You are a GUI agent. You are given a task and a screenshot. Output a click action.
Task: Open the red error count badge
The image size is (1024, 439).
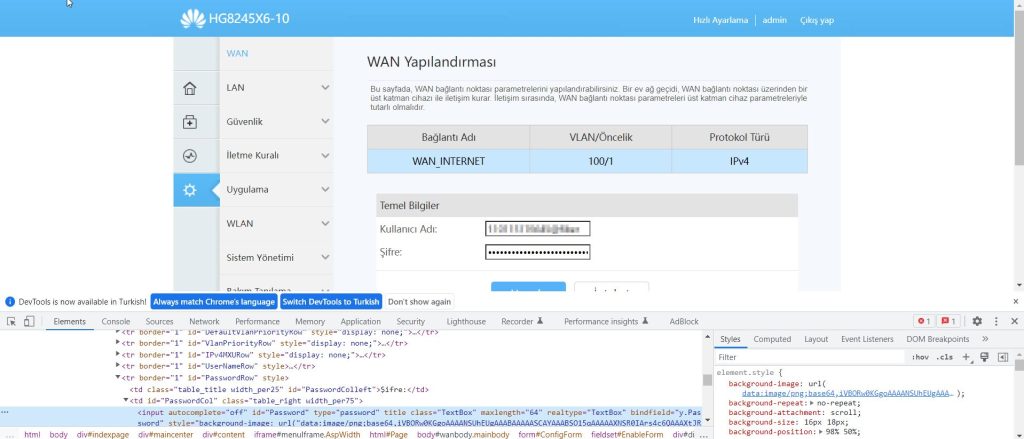(923, 321)
